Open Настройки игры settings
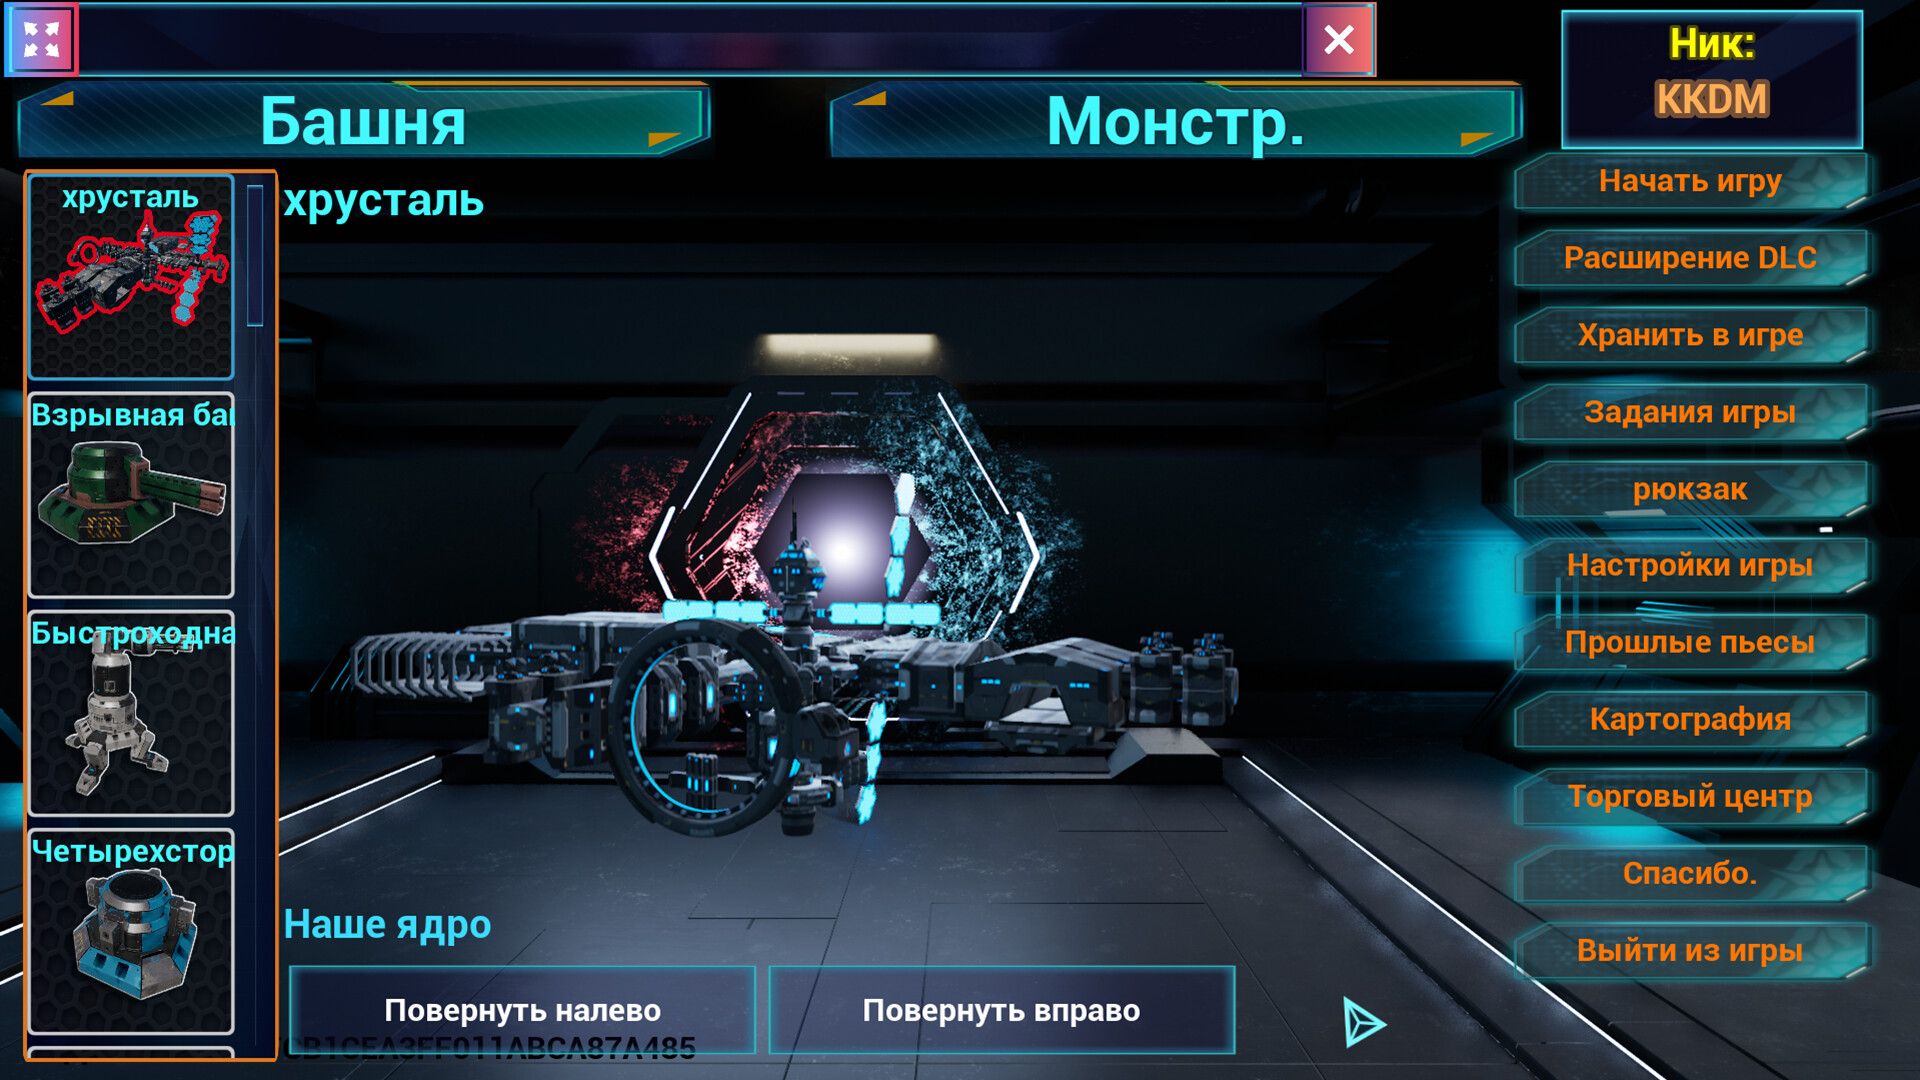The image size is (1920, 1080). [x=1690, y=565]
